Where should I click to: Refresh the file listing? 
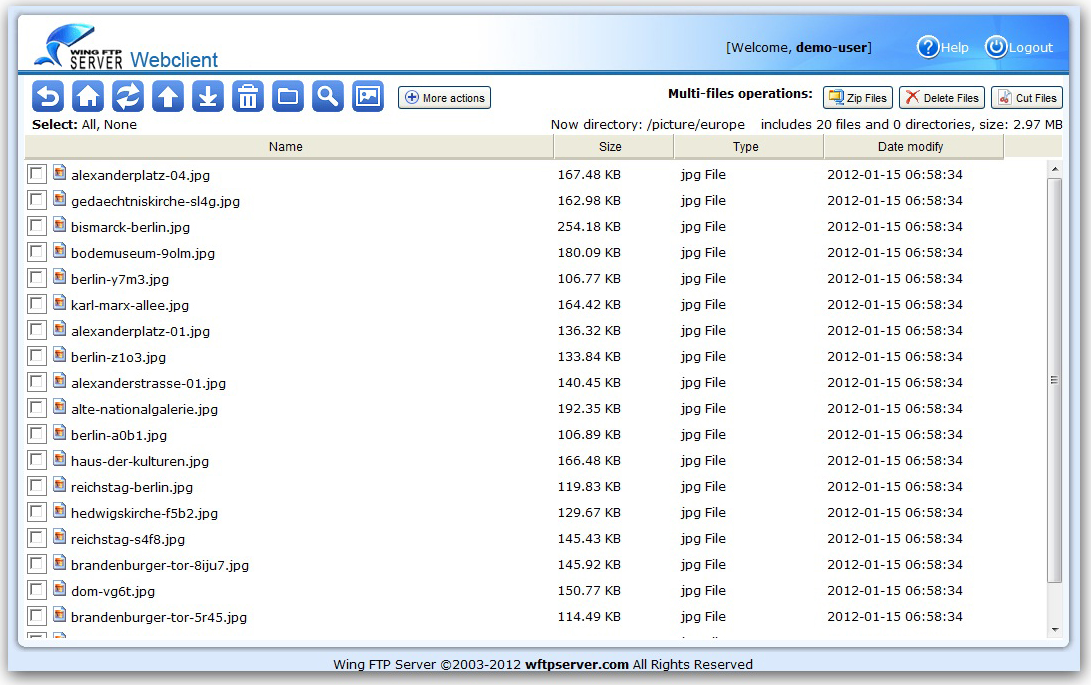point(128,96)
